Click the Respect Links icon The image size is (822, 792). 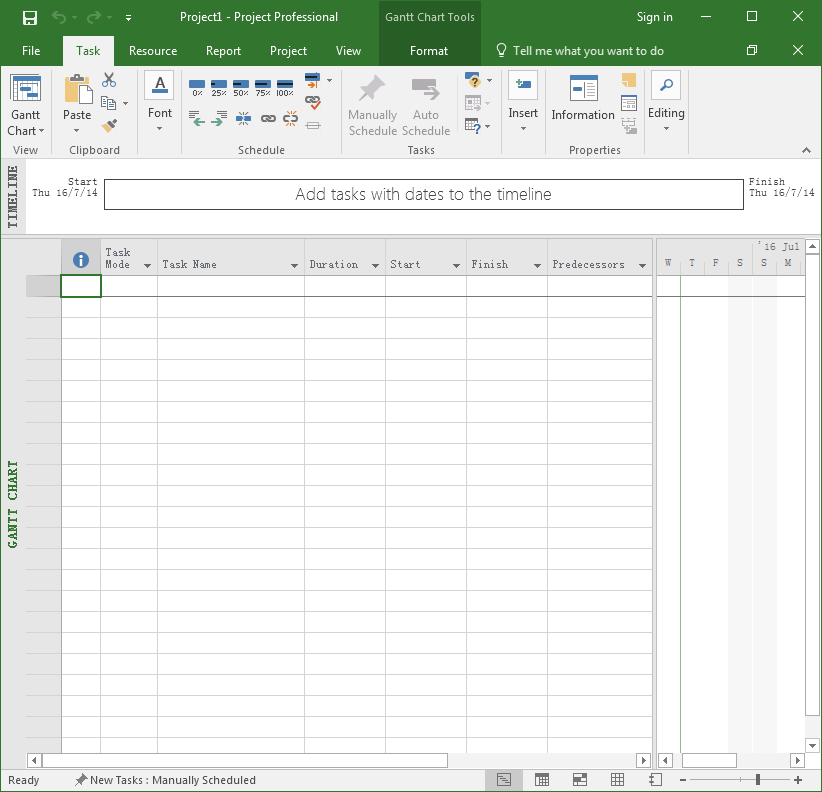point(312,102)
